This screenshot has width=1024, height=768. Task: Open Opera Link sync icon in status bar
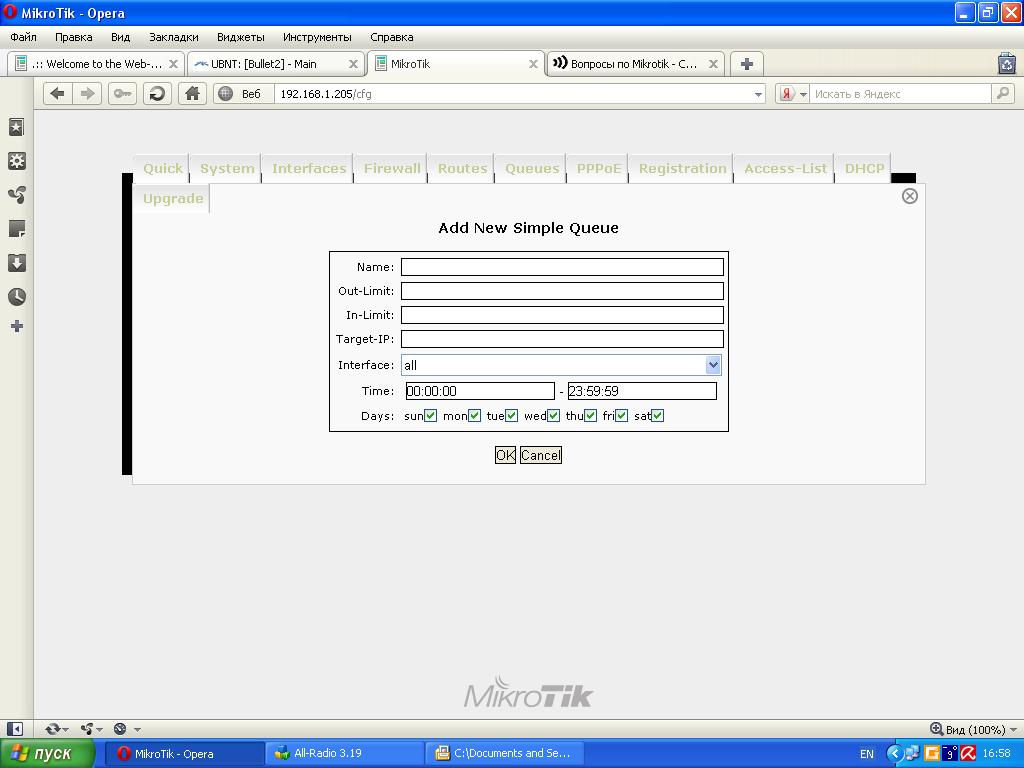[x=52, y=729]
